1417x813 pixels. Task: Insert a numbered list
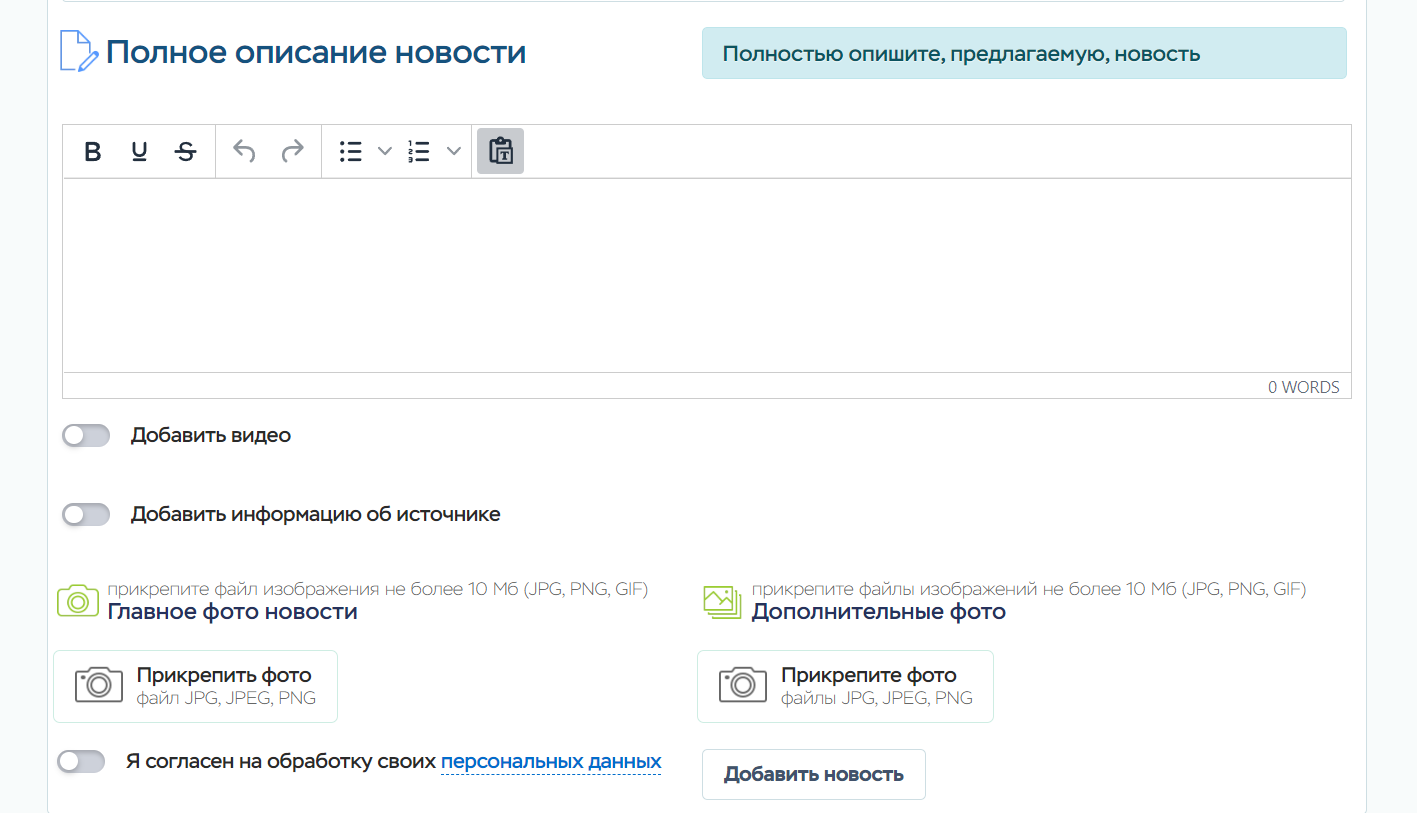coord(419,152)
